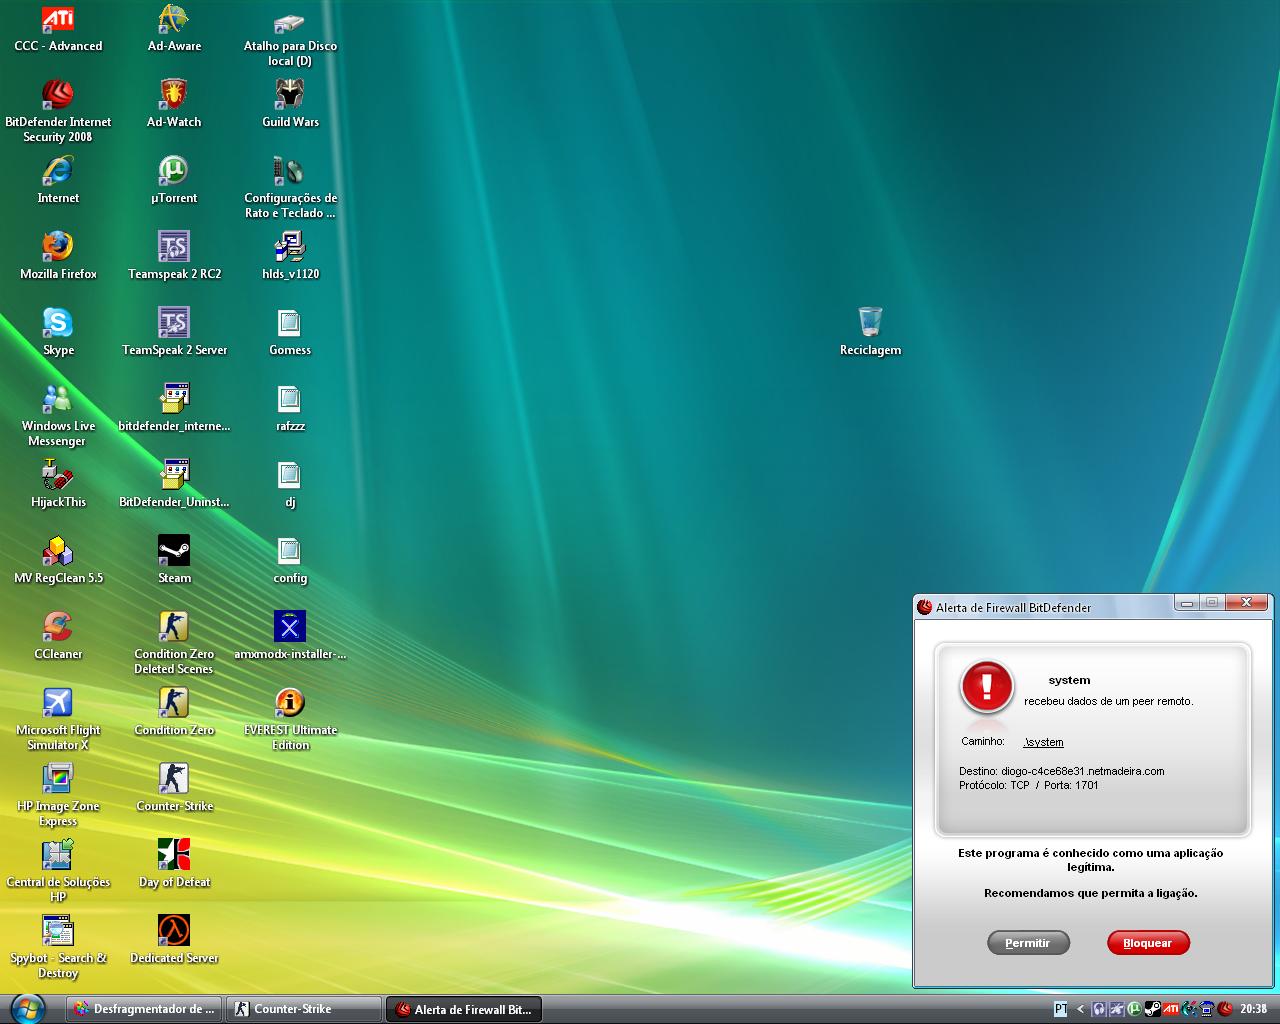Switch to Counter-Strike taskbar button
Screen dimensions: 1280x1024
[x=304, y=1009]
